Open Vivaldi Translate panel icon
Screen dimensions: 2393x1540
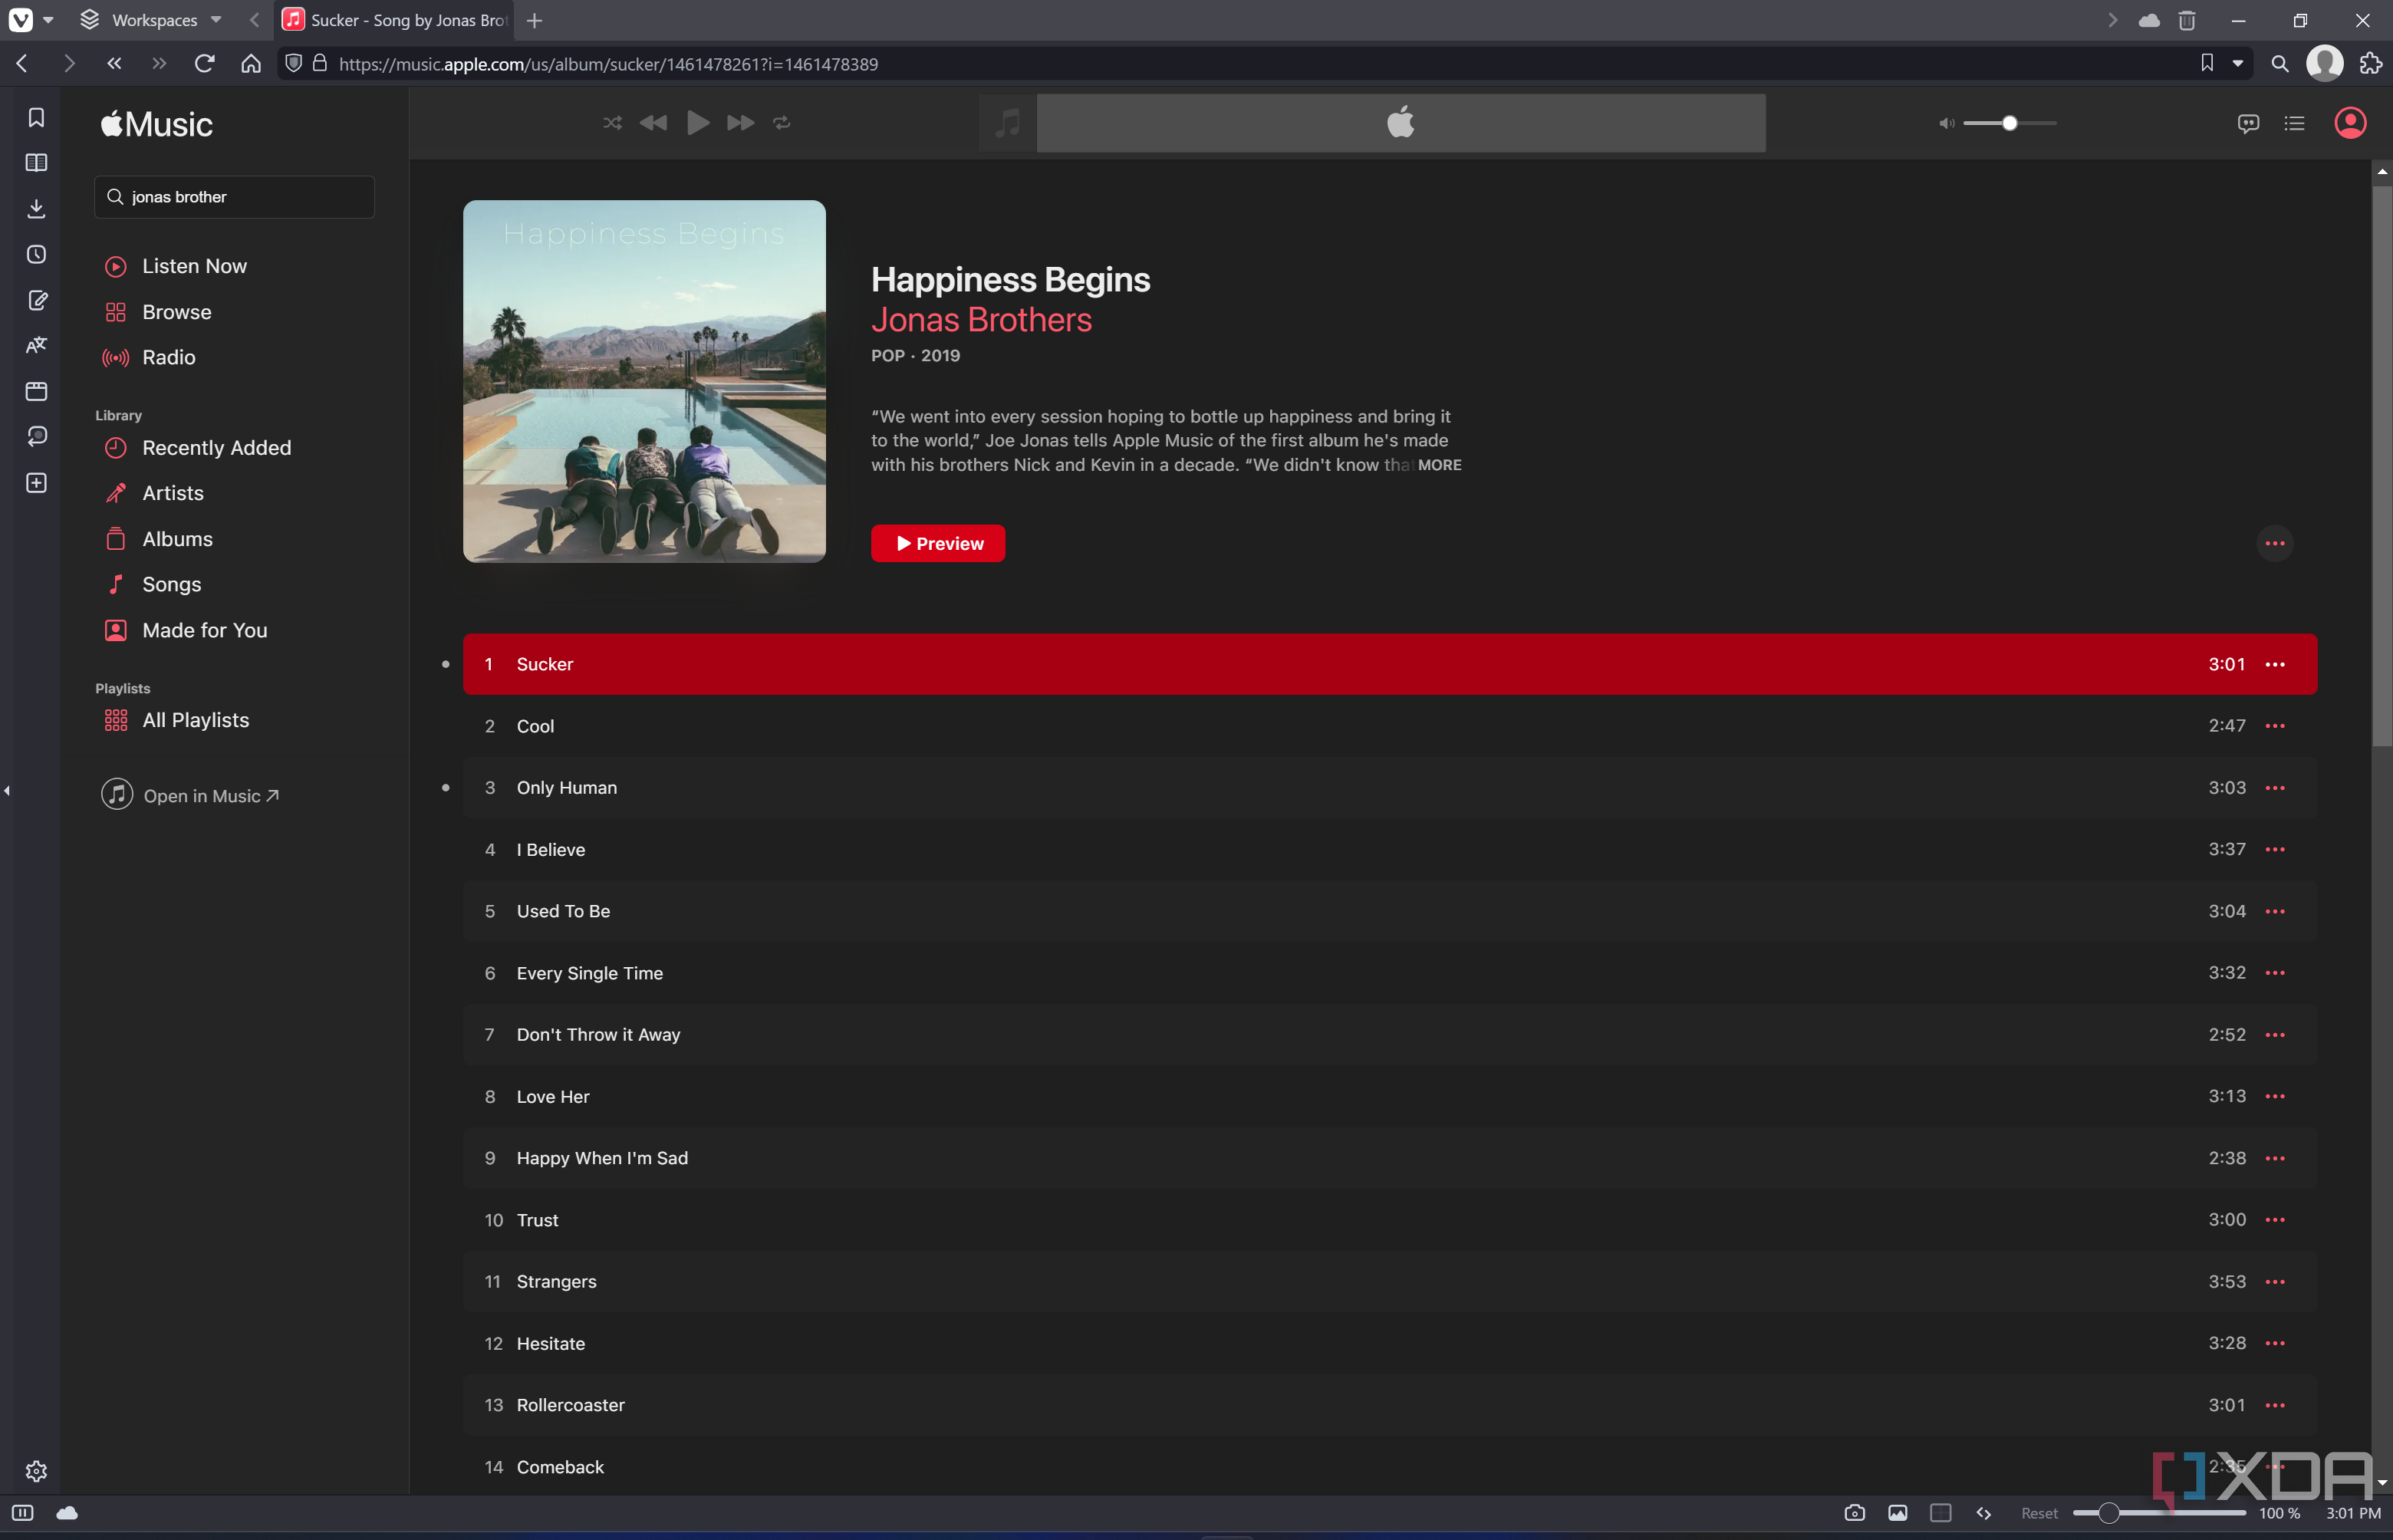(36, 345)
